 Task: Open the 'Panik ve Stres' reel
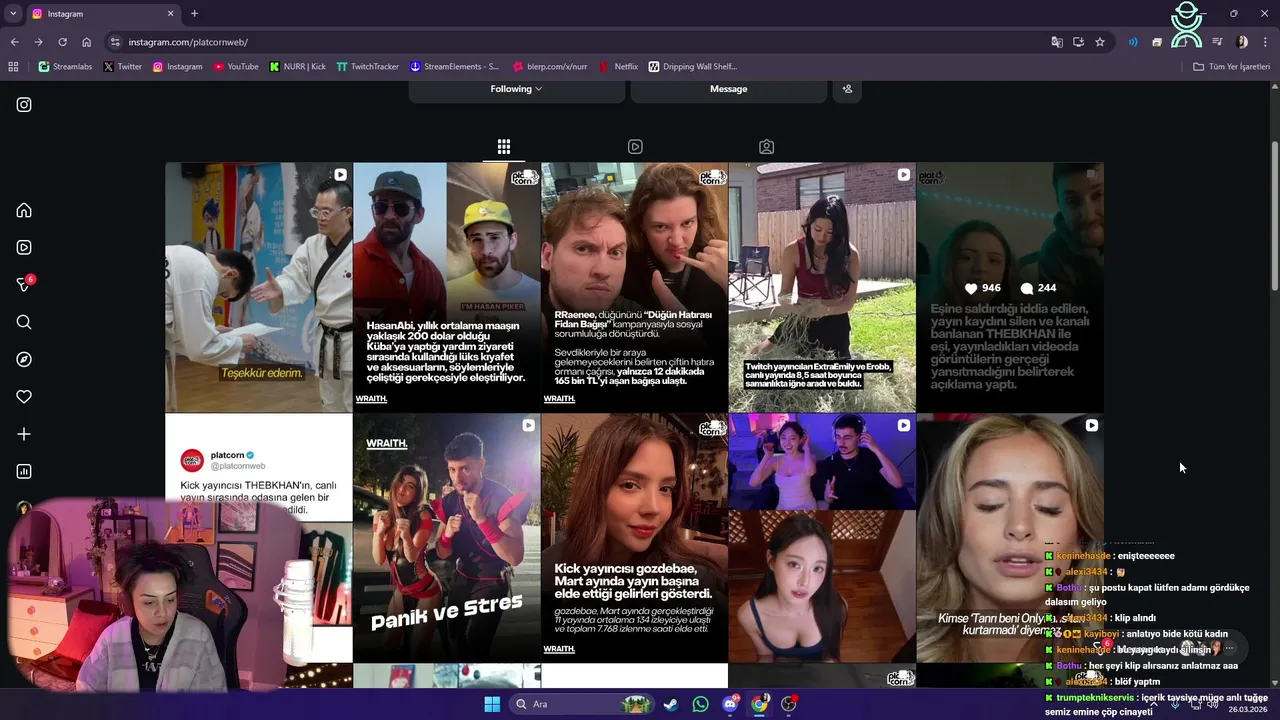[447, 538]
